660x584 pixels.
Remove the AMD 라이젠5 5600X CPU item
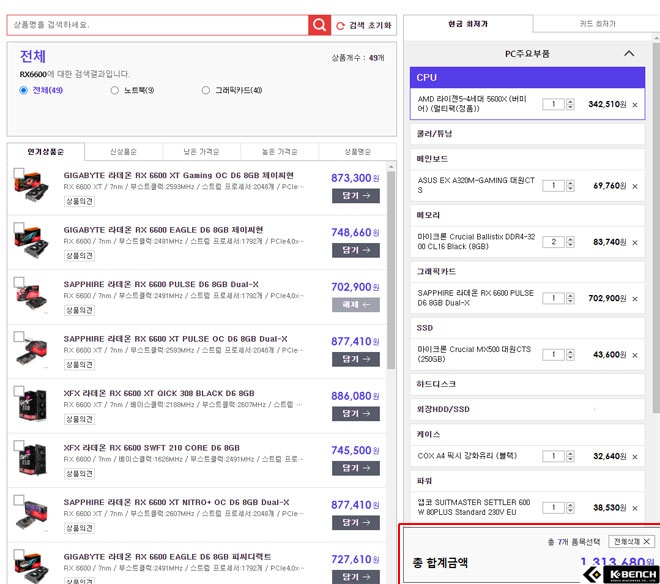coord(635,105)
